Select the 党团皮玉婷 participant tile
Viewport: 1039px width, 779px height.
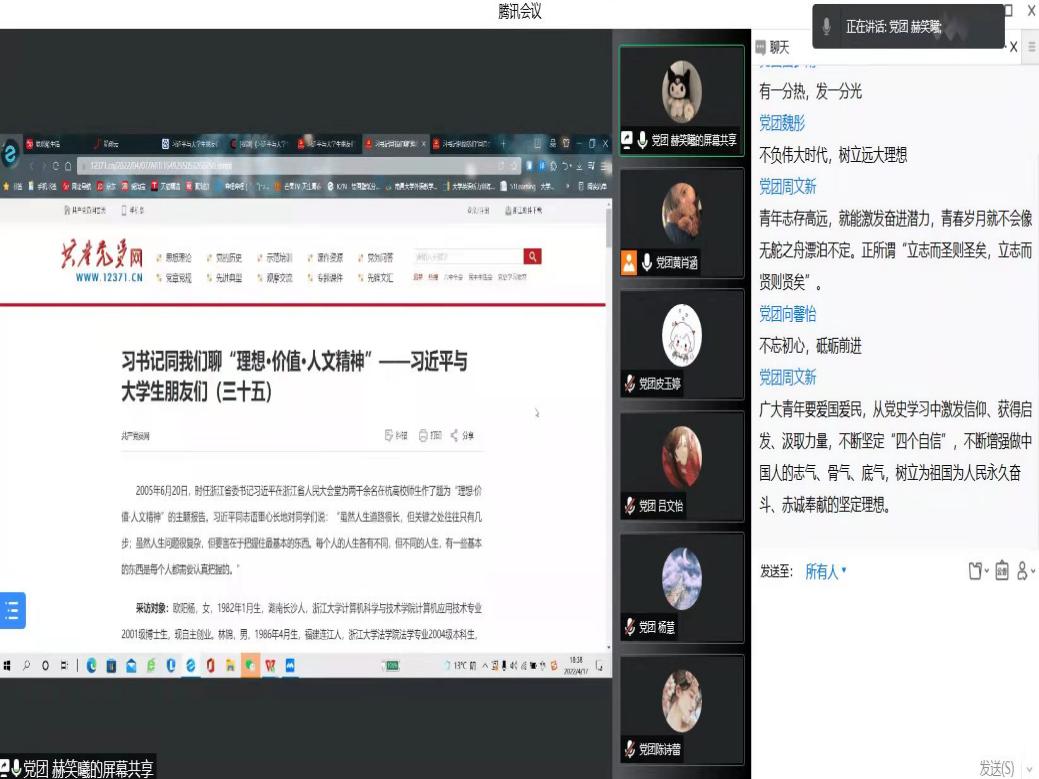click(x=681, y=344)
